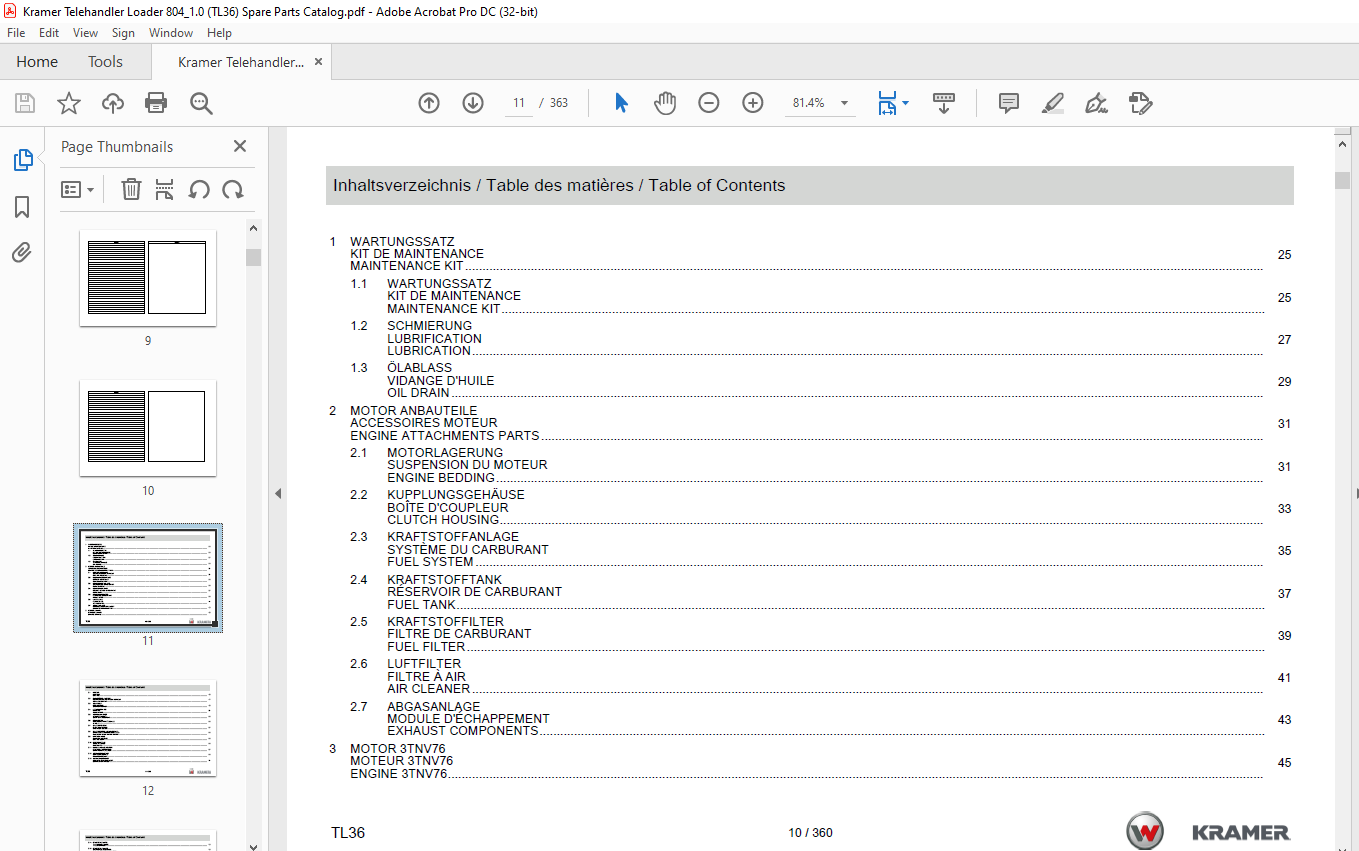Open fit page options dropdown arrow
Image resolution: width=1359 pixels, height=851 pixels.
tap(905, 103)
